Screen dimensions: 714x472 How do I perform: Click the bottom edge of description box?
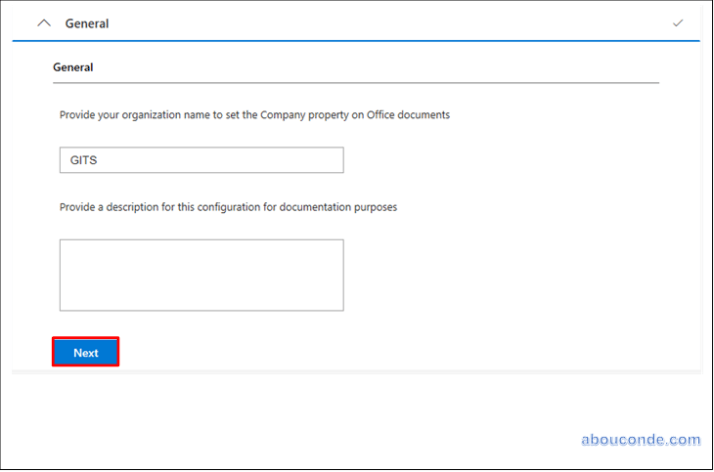click(201, 310)
